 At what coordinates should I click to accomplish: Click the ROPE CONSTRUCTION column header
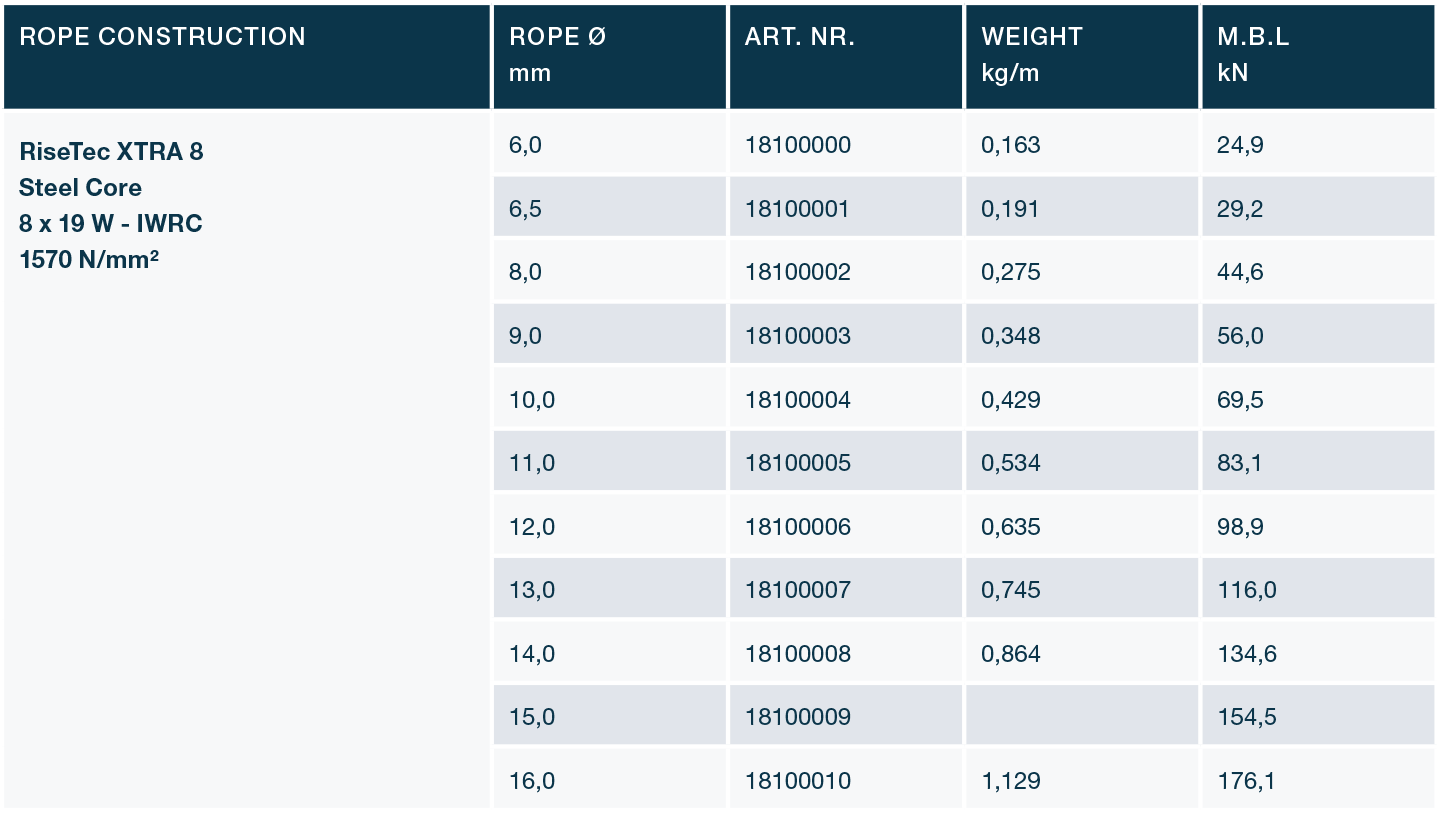247,57
